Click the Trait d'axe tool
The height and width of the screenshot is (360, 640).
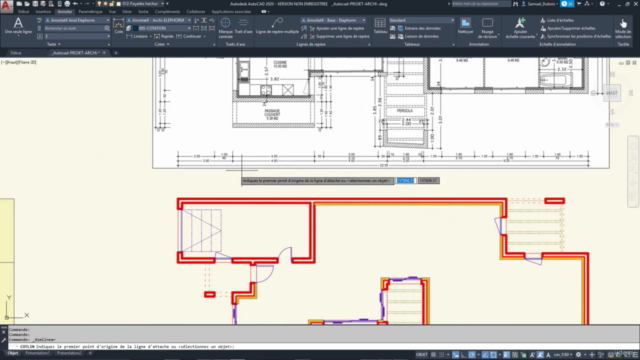click(x=243, y=27)
